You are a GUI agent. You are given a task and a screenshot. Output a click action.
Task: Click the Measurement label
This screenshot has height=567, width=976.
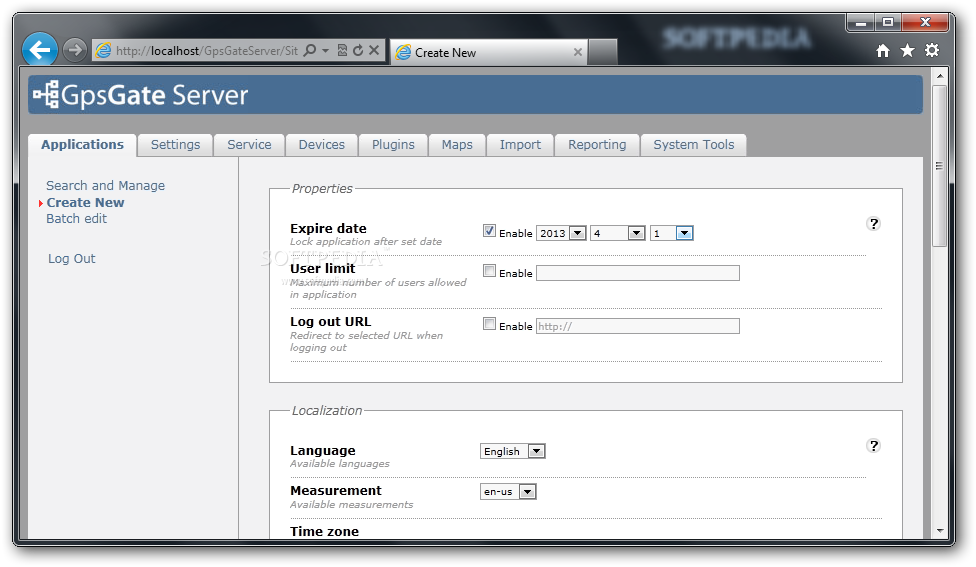336,490
